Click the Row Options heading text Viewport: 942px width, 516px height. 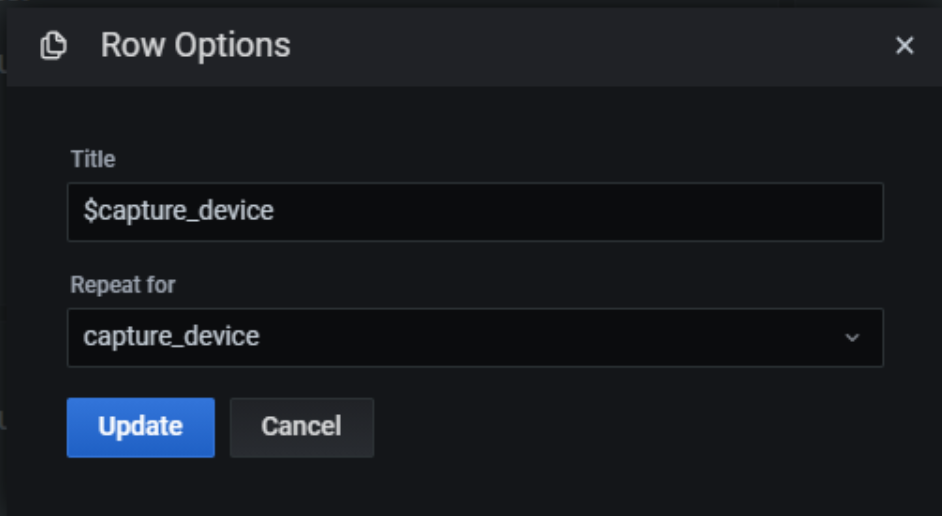pyautogui.click(x=195, y=45)
